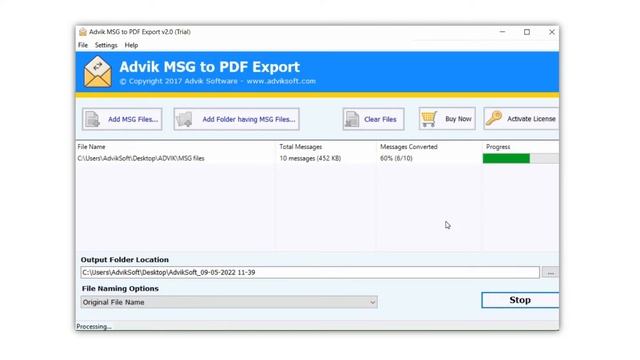This screenshot has height=360, width=640.
Task: Open the Settings menu
Action: (106, 45)
